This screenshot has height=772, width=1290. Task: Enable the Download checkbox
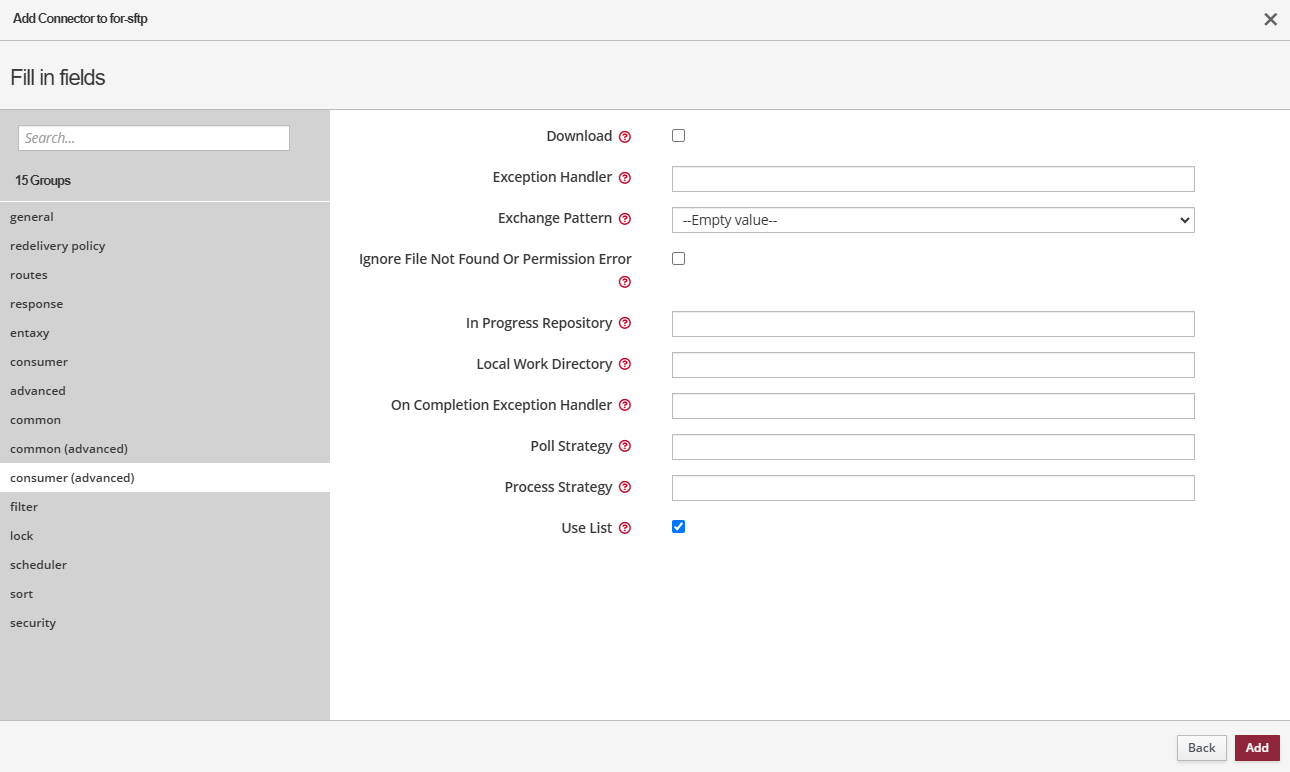pyautogui.click(x=679, y=136)
